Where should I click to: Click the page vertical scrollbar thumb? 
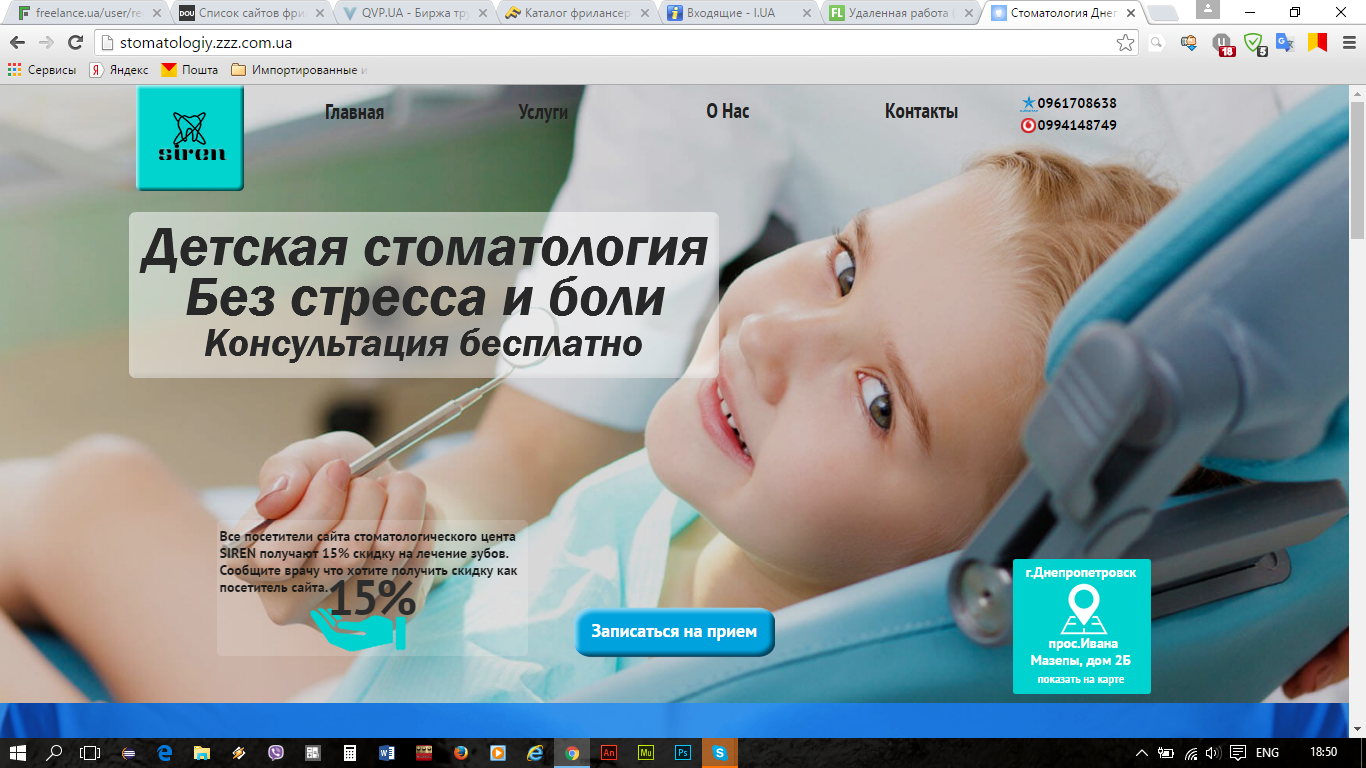coord(1357,168)
